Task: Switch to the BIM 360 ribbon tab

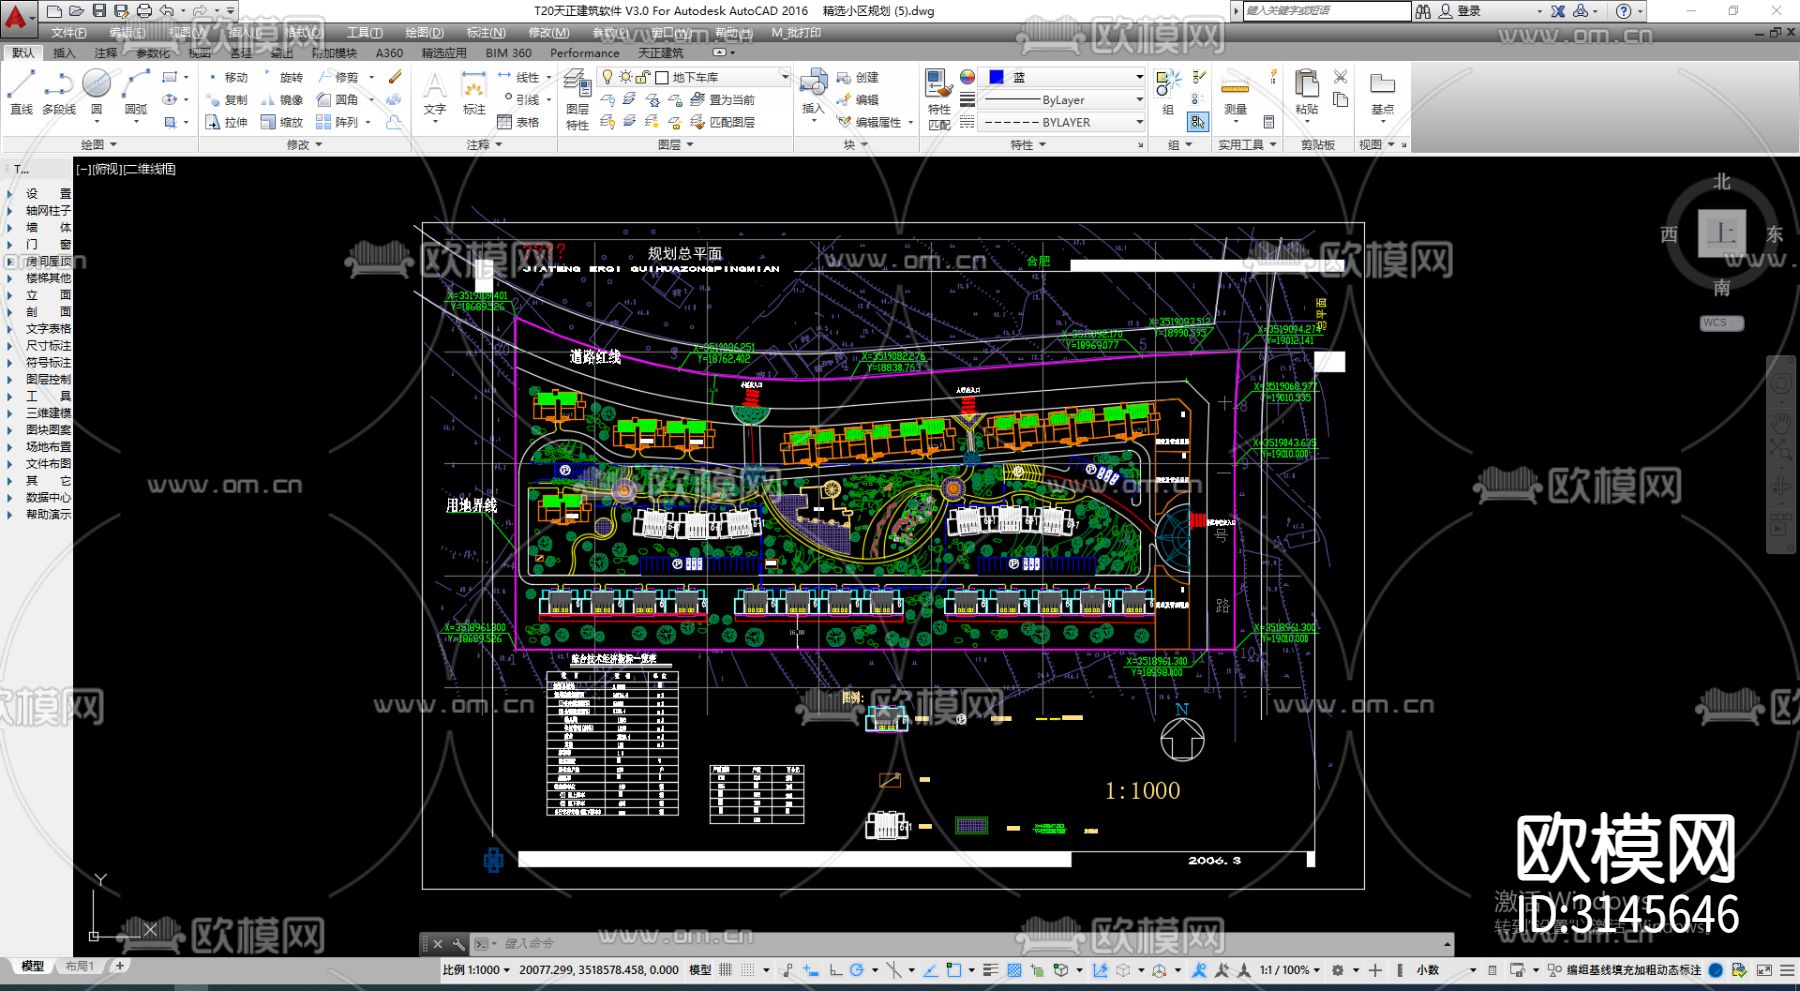Action: click(x=508, y=53)
